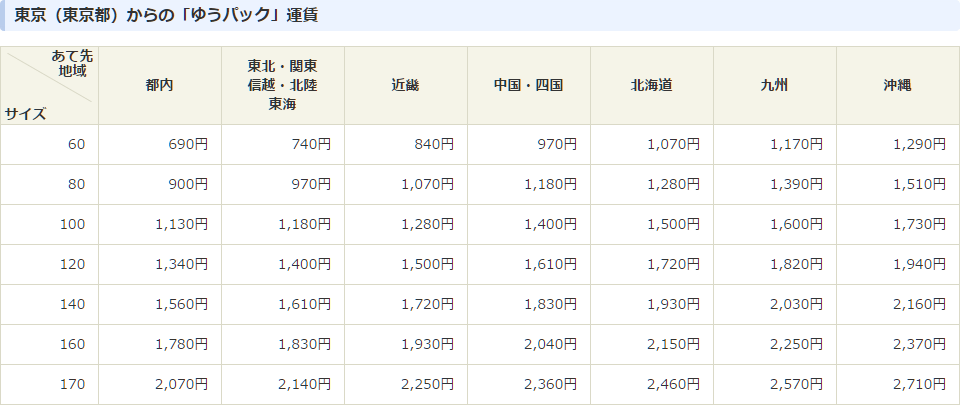Click the 中国・四国 column header
The image size is (960, 405).
[528, 86]
